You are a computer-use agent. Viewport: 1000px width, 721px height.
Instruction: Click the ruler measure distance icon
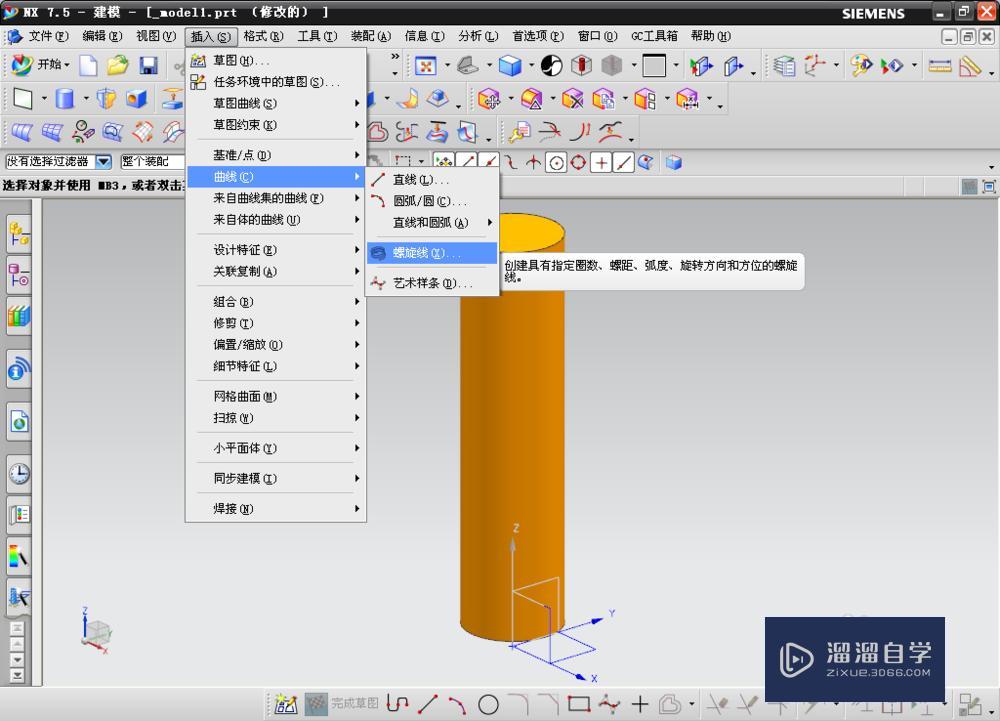pos(939,65)
